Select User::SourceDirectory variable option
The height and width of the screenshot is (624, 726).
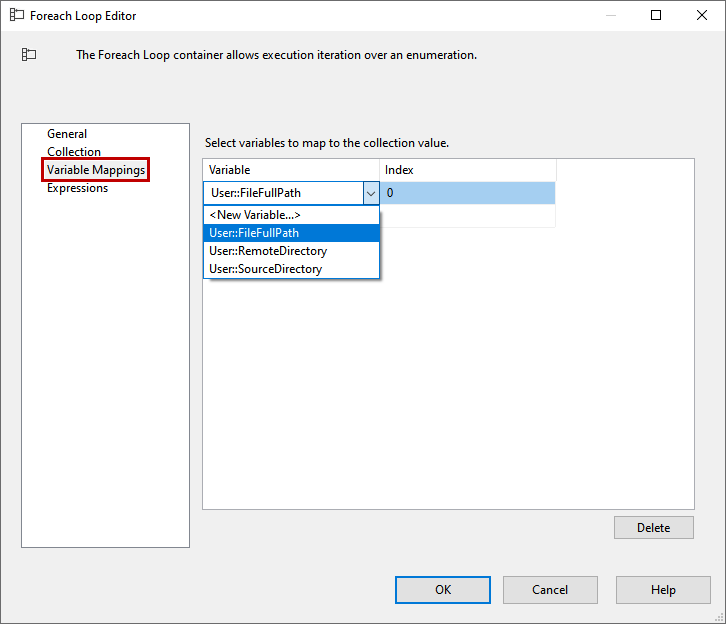click(x=266, y=269)
